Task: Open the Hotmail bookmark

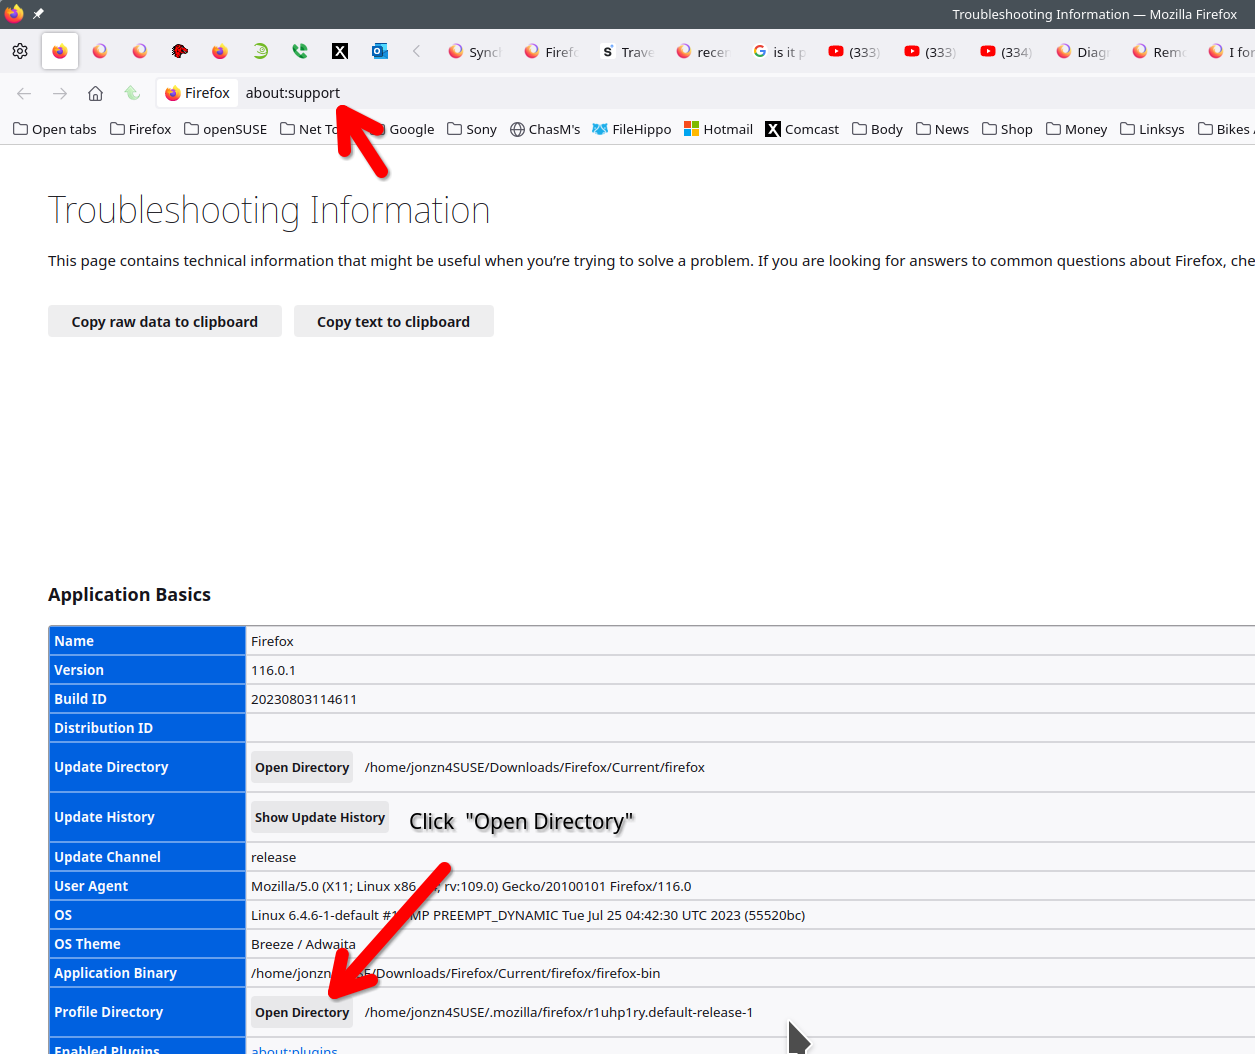Action: click(x=718, y=129)
